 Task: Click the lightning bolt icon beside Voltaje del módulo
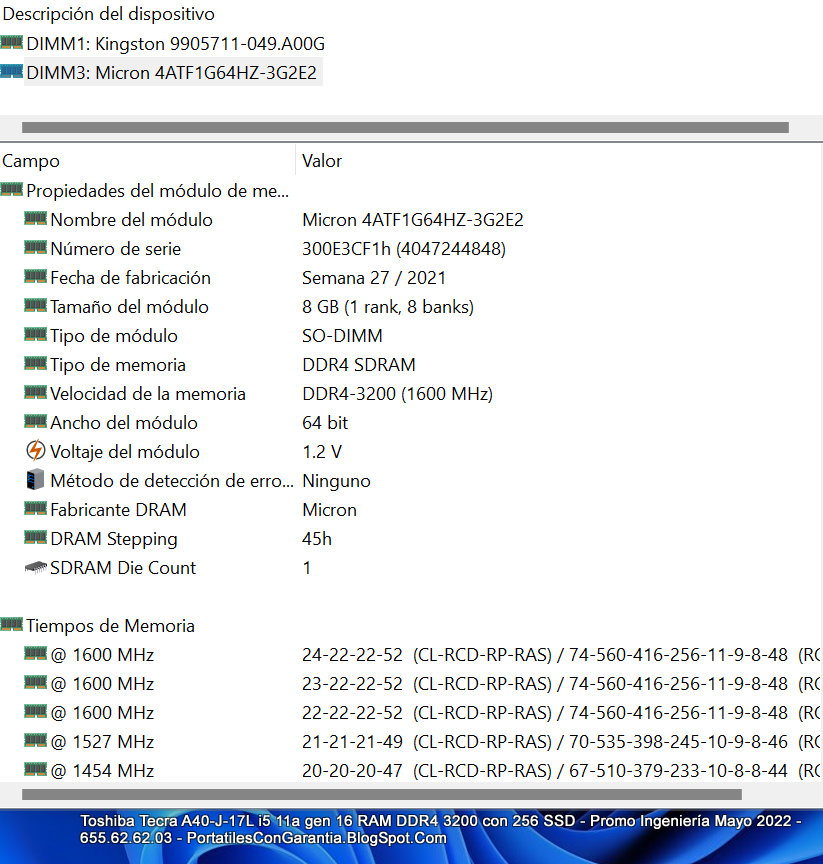pyautogui.click(x=36, y=451)
